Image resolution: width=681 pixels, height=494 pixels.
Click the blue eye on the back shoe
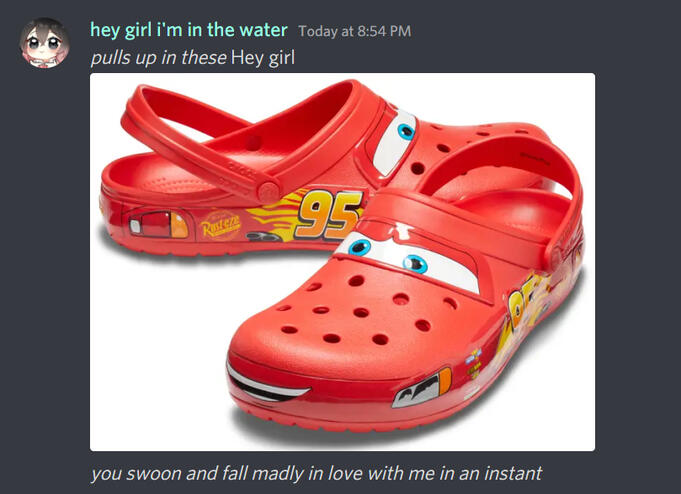click(406, 131)
